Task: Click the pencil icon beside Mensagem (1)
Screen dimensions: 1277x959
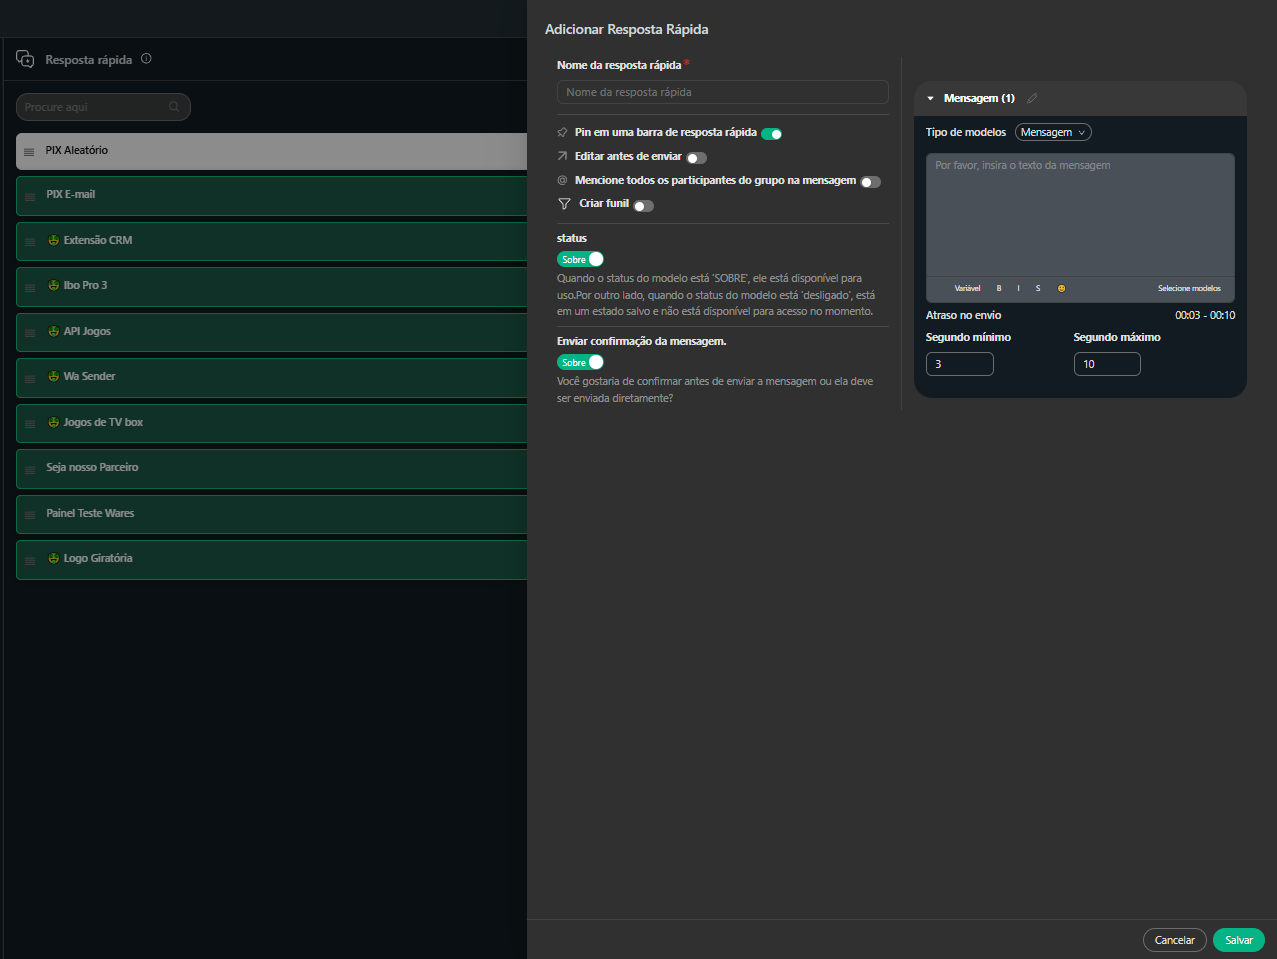Action: pyautogui.click(x=1032, y=98)
